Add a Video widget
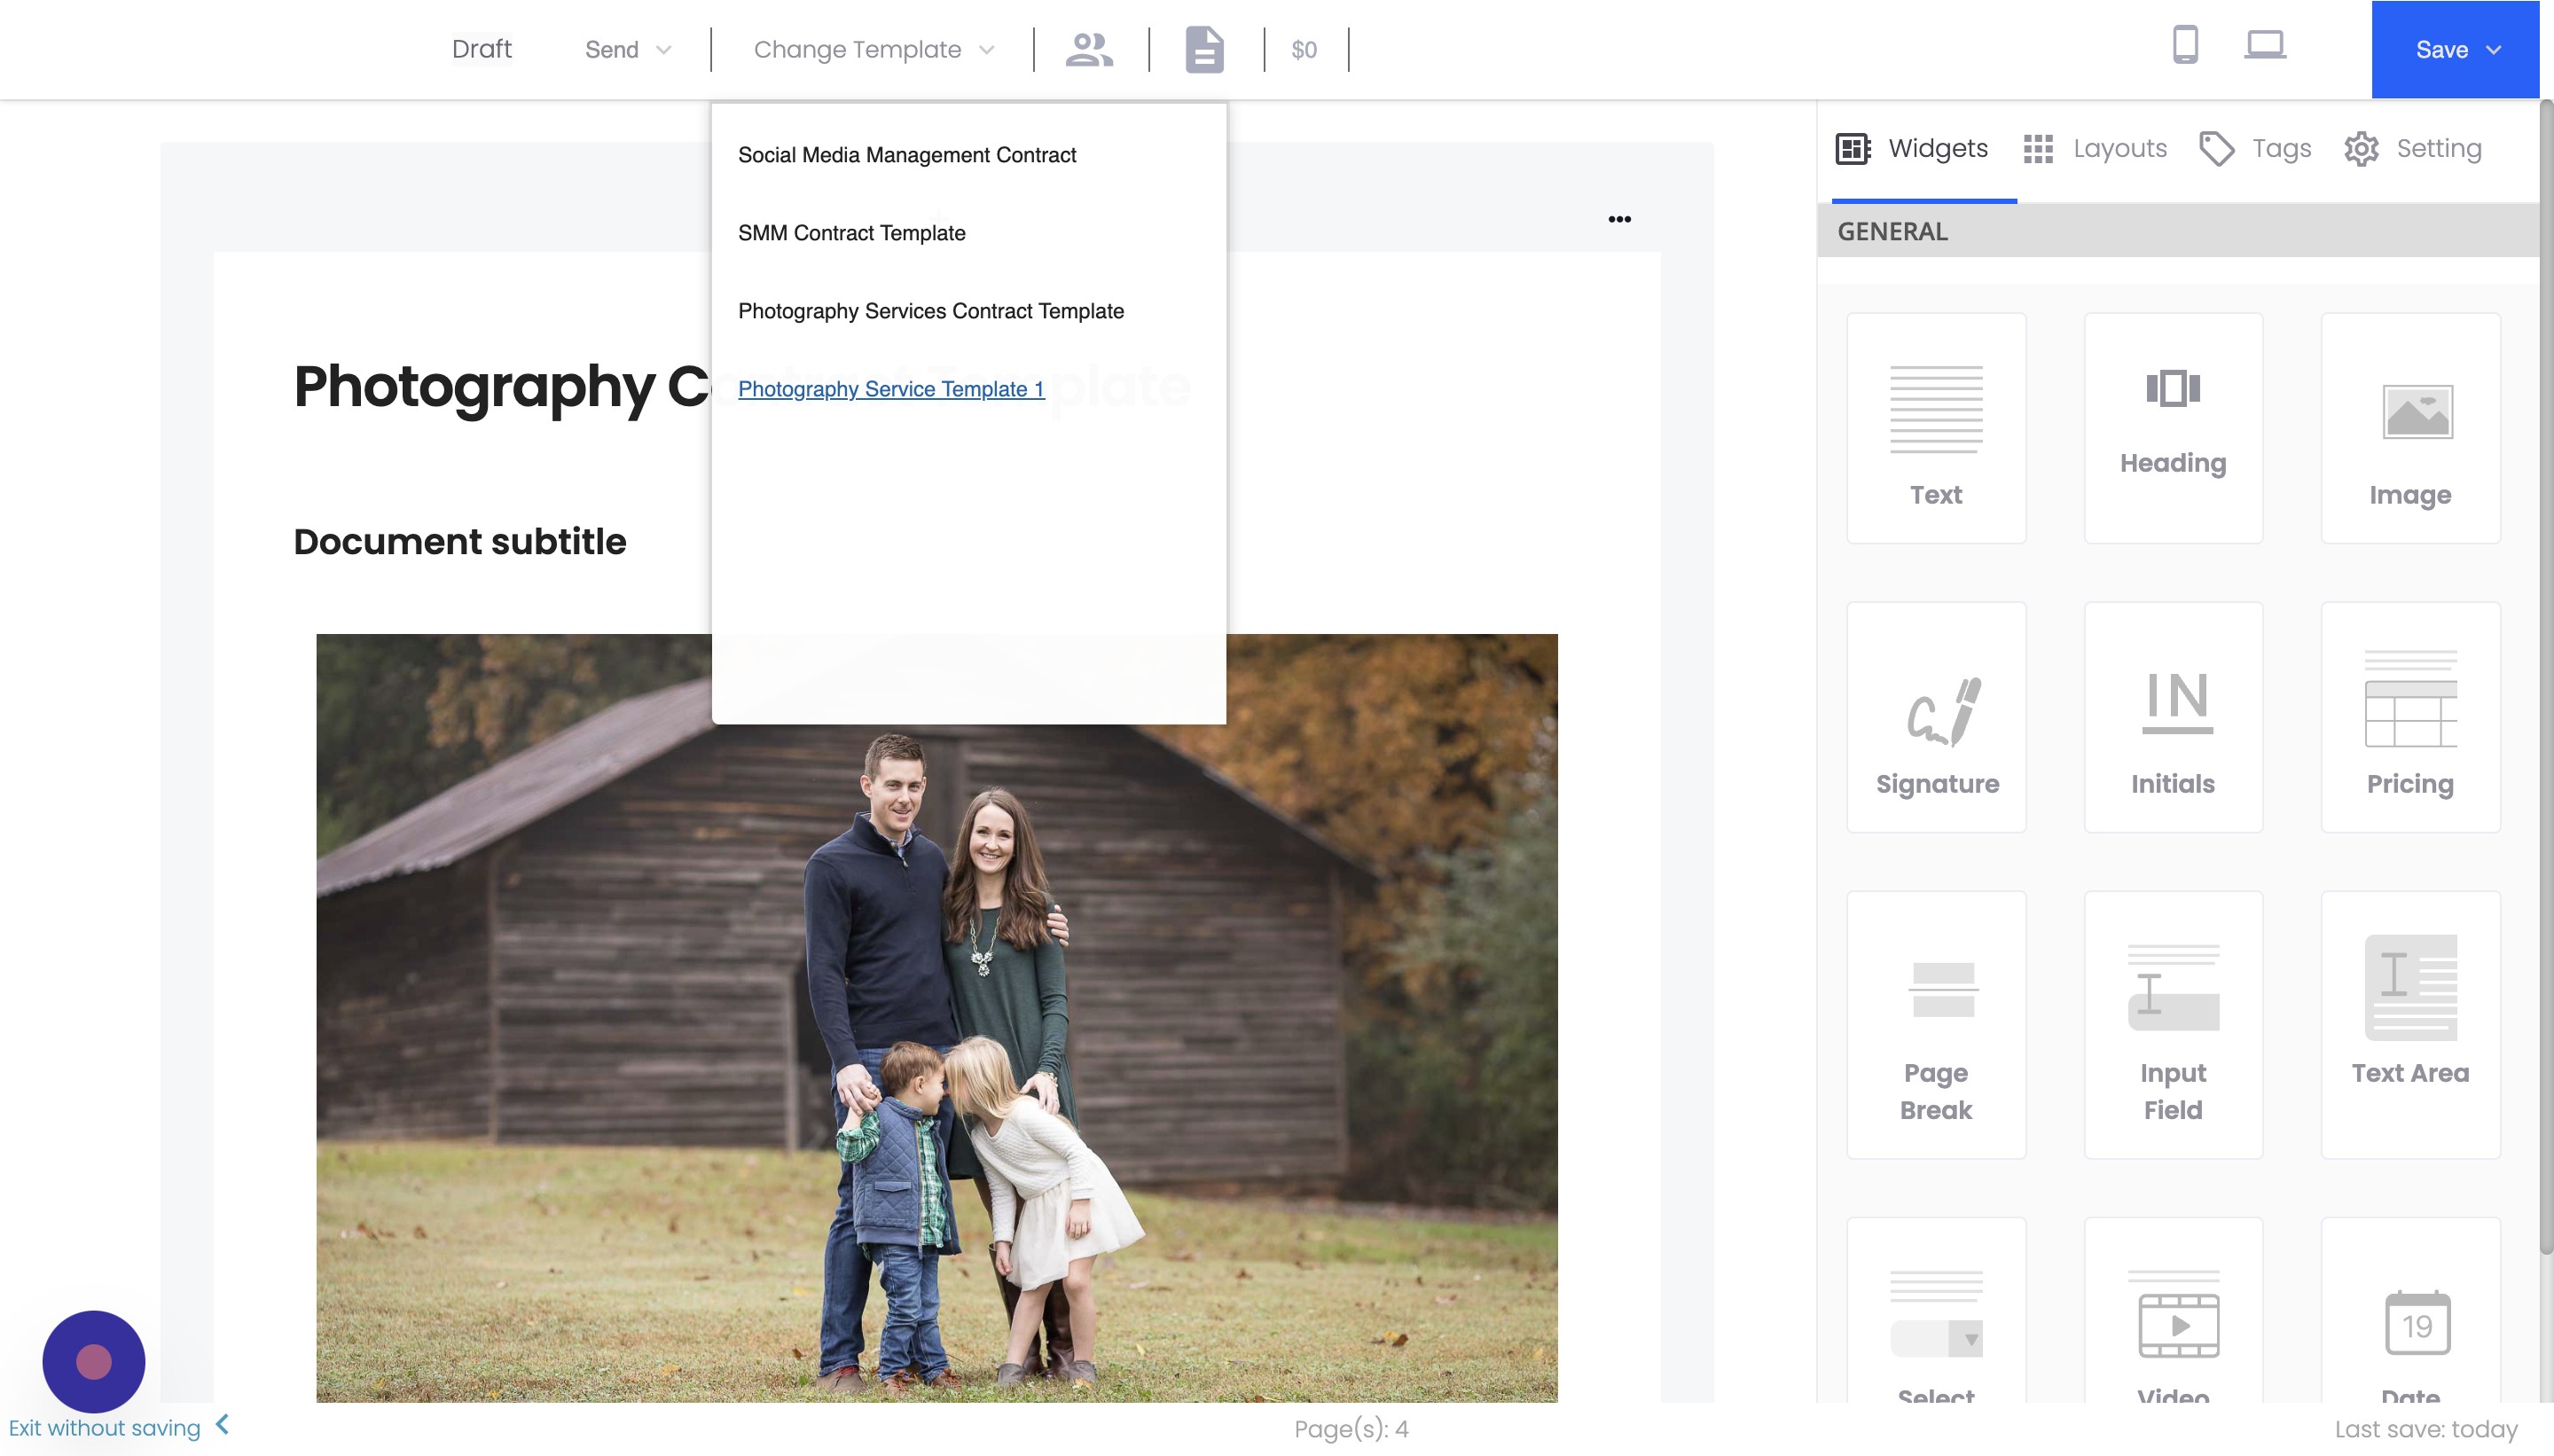This screenshot has height=1456, width=2554. (2172, 1330)
